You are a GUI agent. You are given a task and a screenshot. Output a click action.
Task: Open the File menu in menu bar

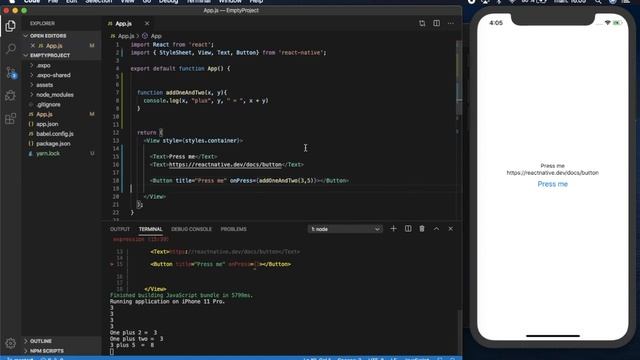(53, 2)
